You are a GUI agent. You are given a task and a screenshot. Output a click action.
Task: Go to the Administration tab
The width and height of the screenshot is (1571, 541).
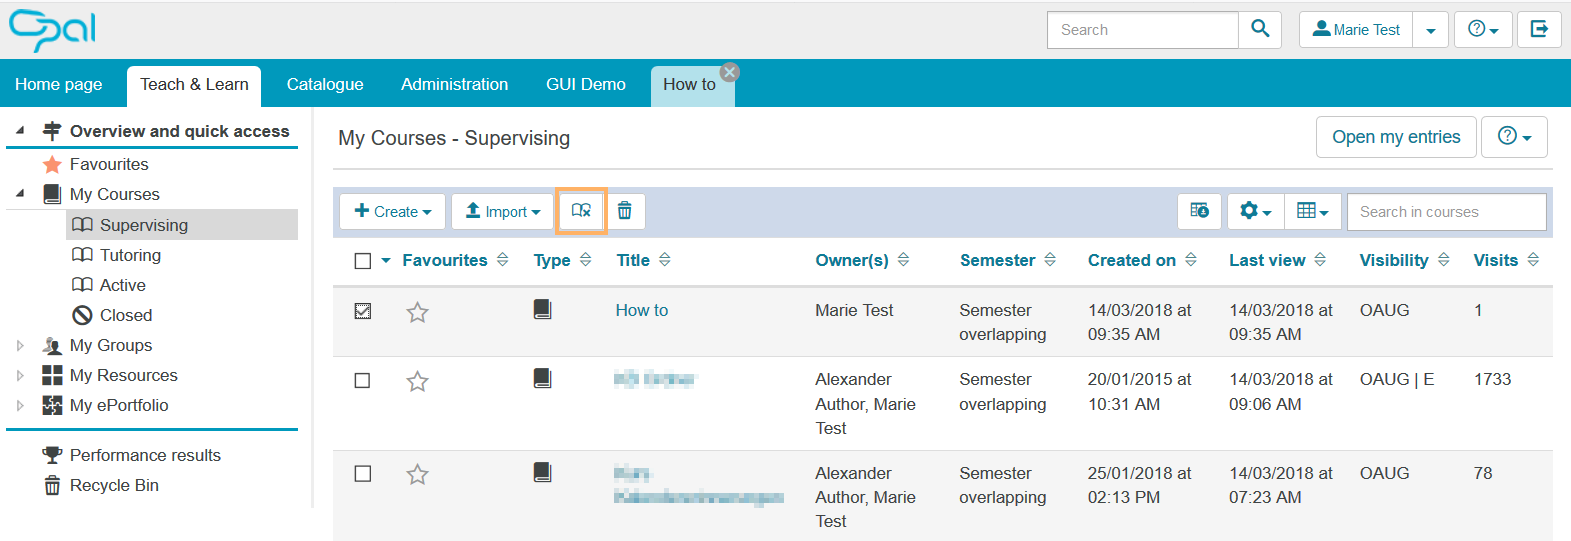click(454, 85)
